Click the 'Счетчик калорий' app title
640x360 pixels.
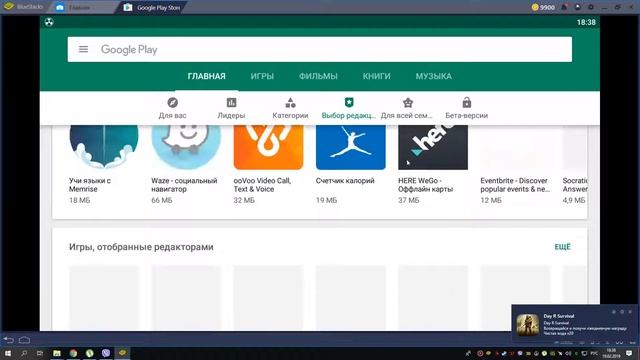tap(345, 181)
